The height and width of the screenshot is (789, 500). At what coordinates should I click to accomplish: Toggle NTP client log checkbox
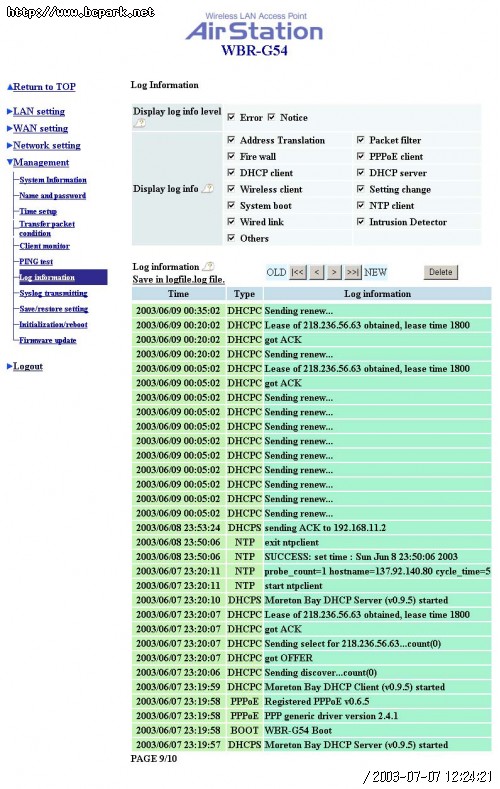(360, 205)
